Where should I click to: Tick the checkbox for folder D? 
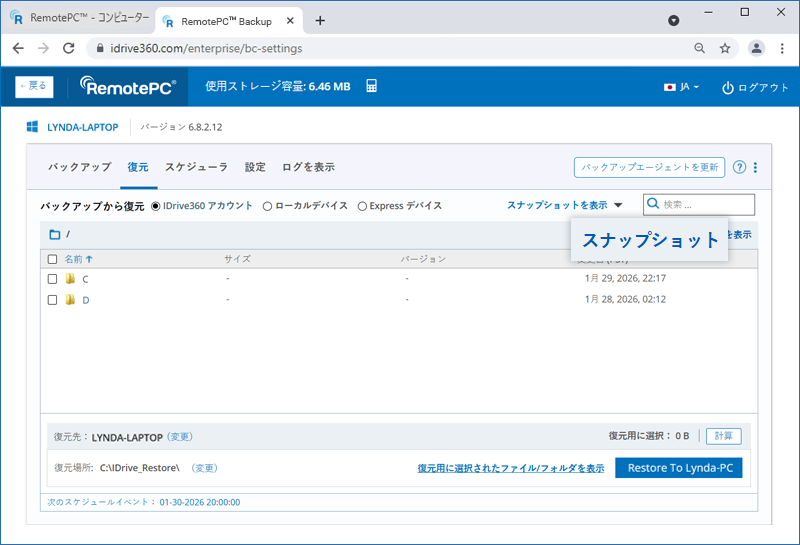point(52,300)
